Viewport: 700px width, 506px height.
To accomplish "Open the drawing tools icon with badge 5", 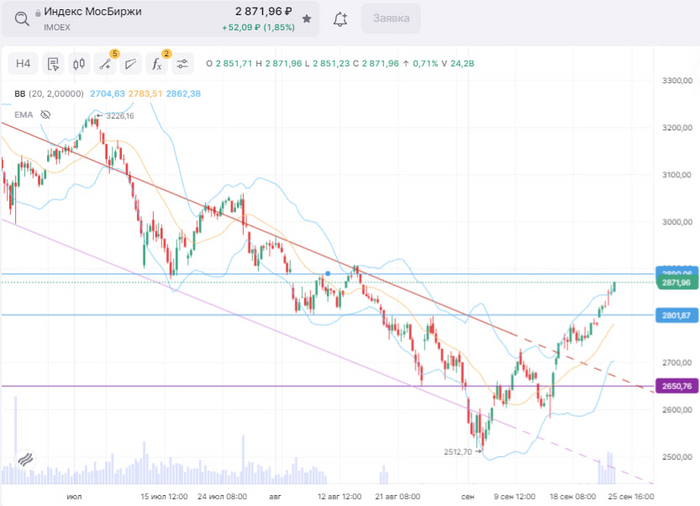I will 105,64.
